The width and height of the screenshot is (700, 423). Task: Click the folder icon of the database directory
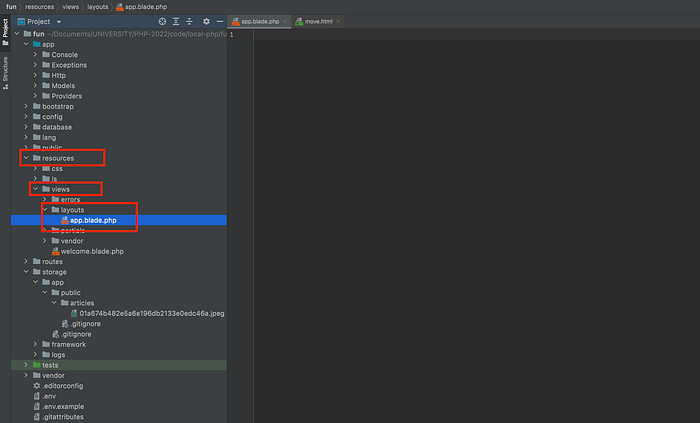point(37,127)
